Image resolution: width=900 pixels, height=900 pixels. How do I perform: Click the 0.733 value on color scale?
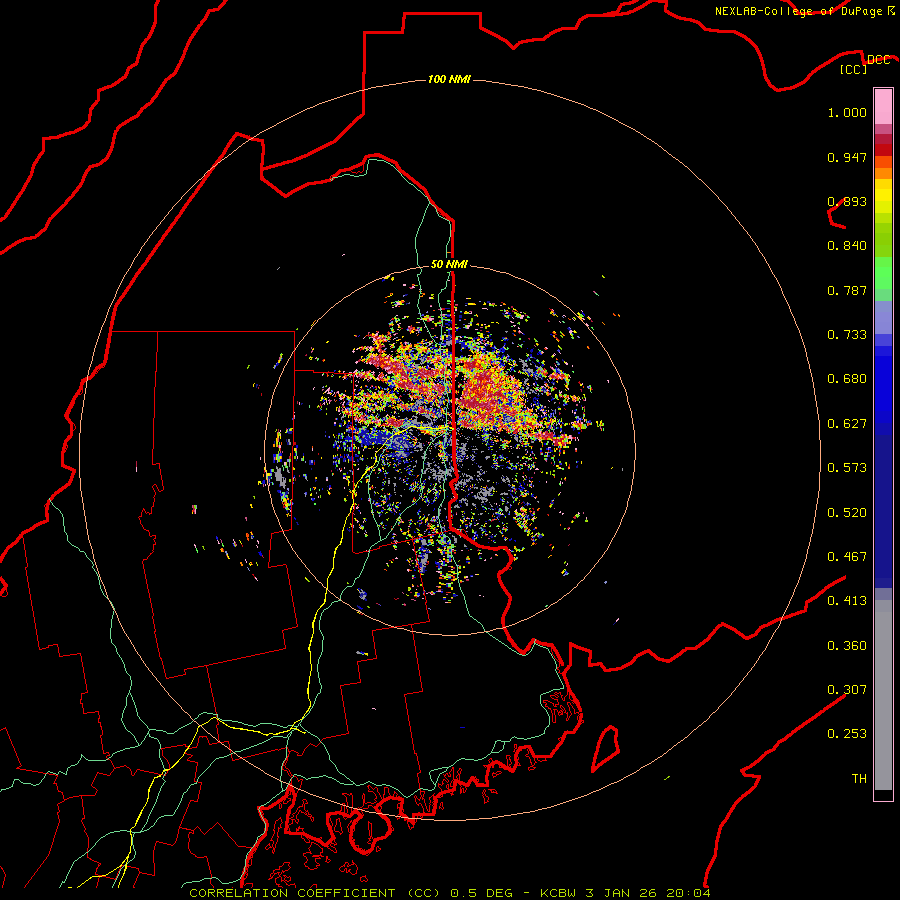(x=847, y=335)
